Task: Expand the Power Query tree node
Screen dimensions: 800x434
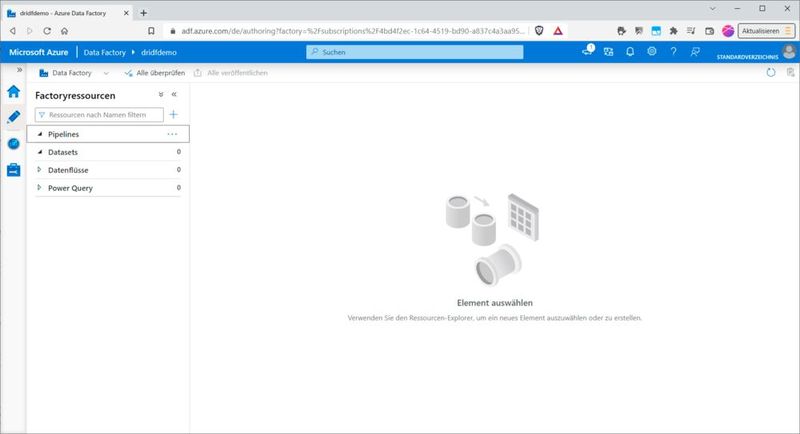Action: coord(39,188)
